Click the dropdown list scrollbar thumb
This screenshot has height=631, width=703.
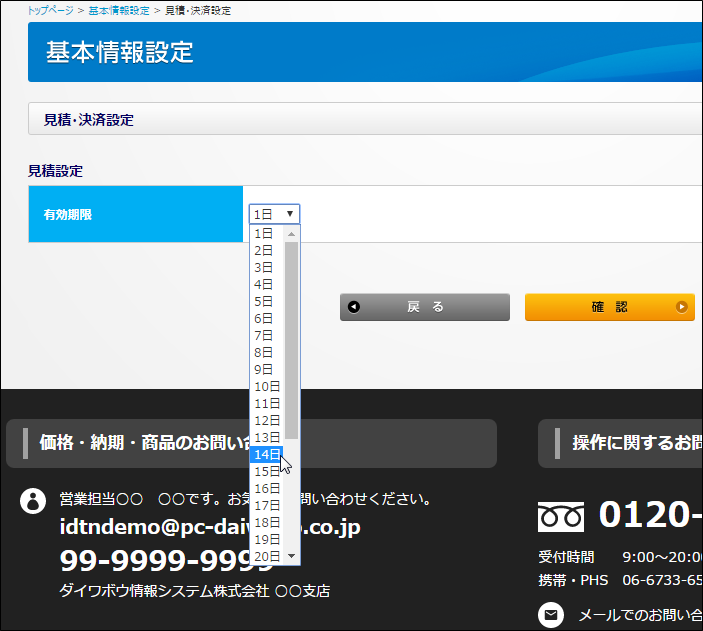pyautogui.click(x=292, y=340)
